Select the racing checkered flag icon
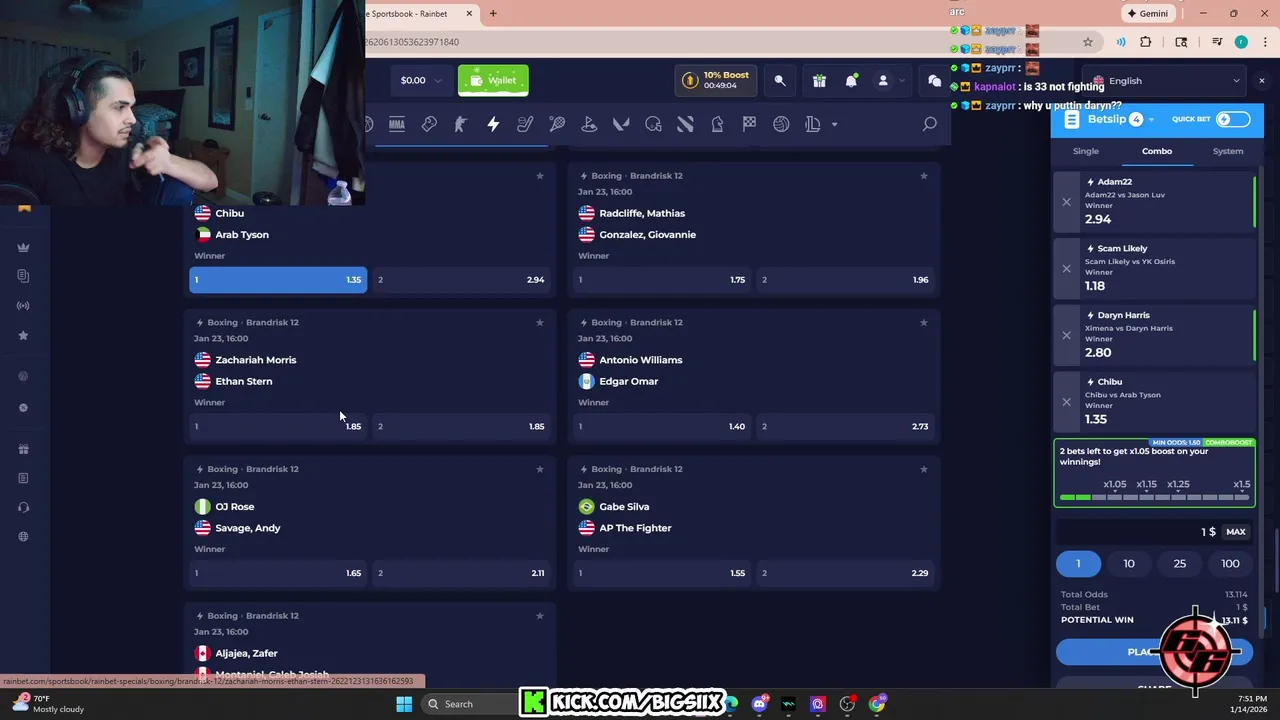The width and height of the screenshot is (1280, 720). point(749,124)
